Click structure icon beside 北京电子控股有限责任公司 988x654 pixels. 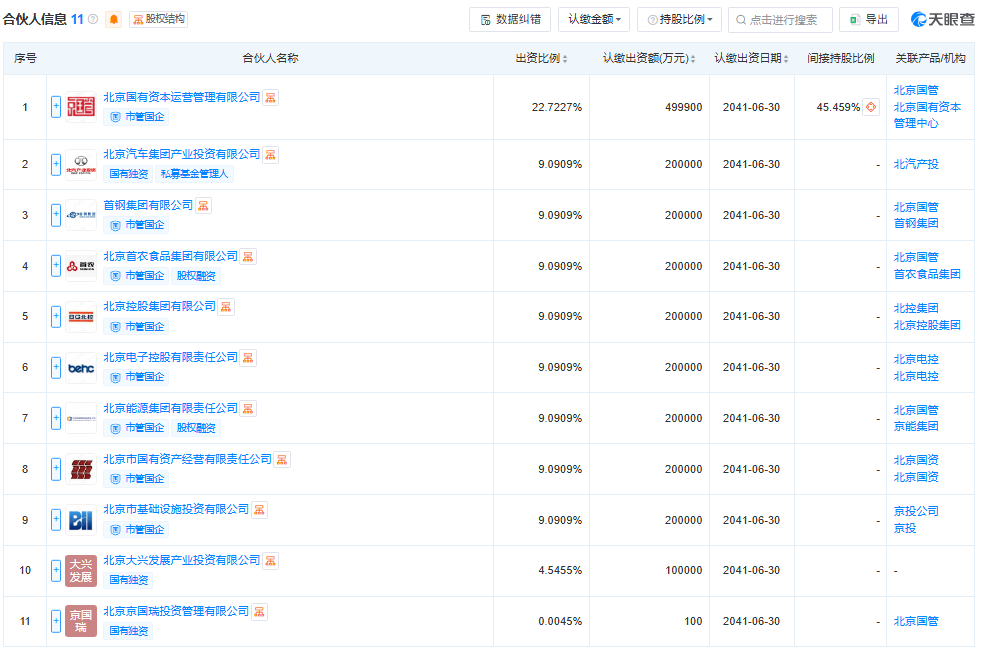click(248, 358)
